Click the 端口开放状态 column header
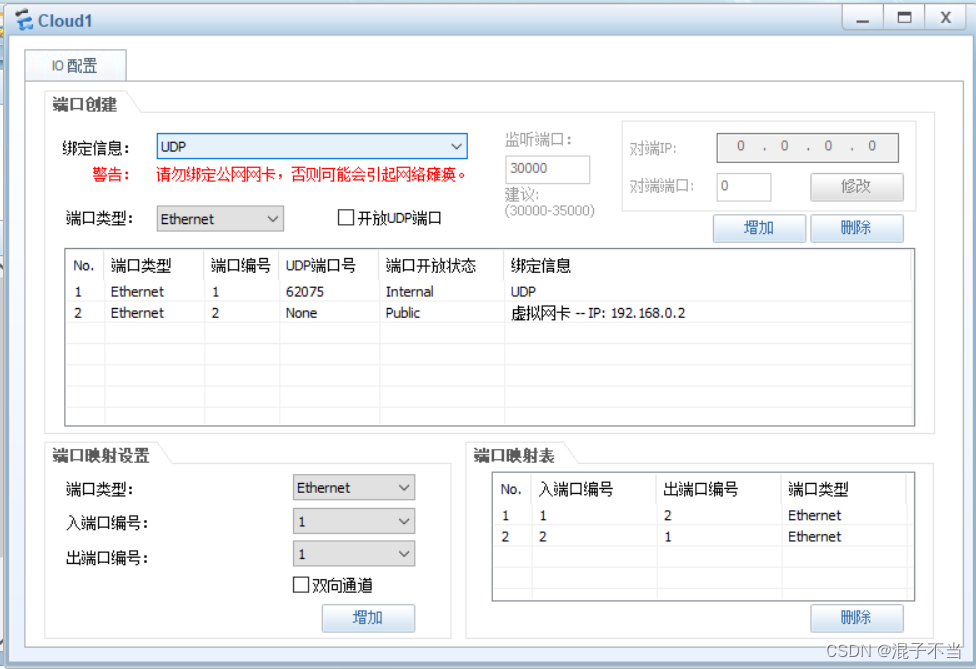976x669 pixels. click(441, 266)
